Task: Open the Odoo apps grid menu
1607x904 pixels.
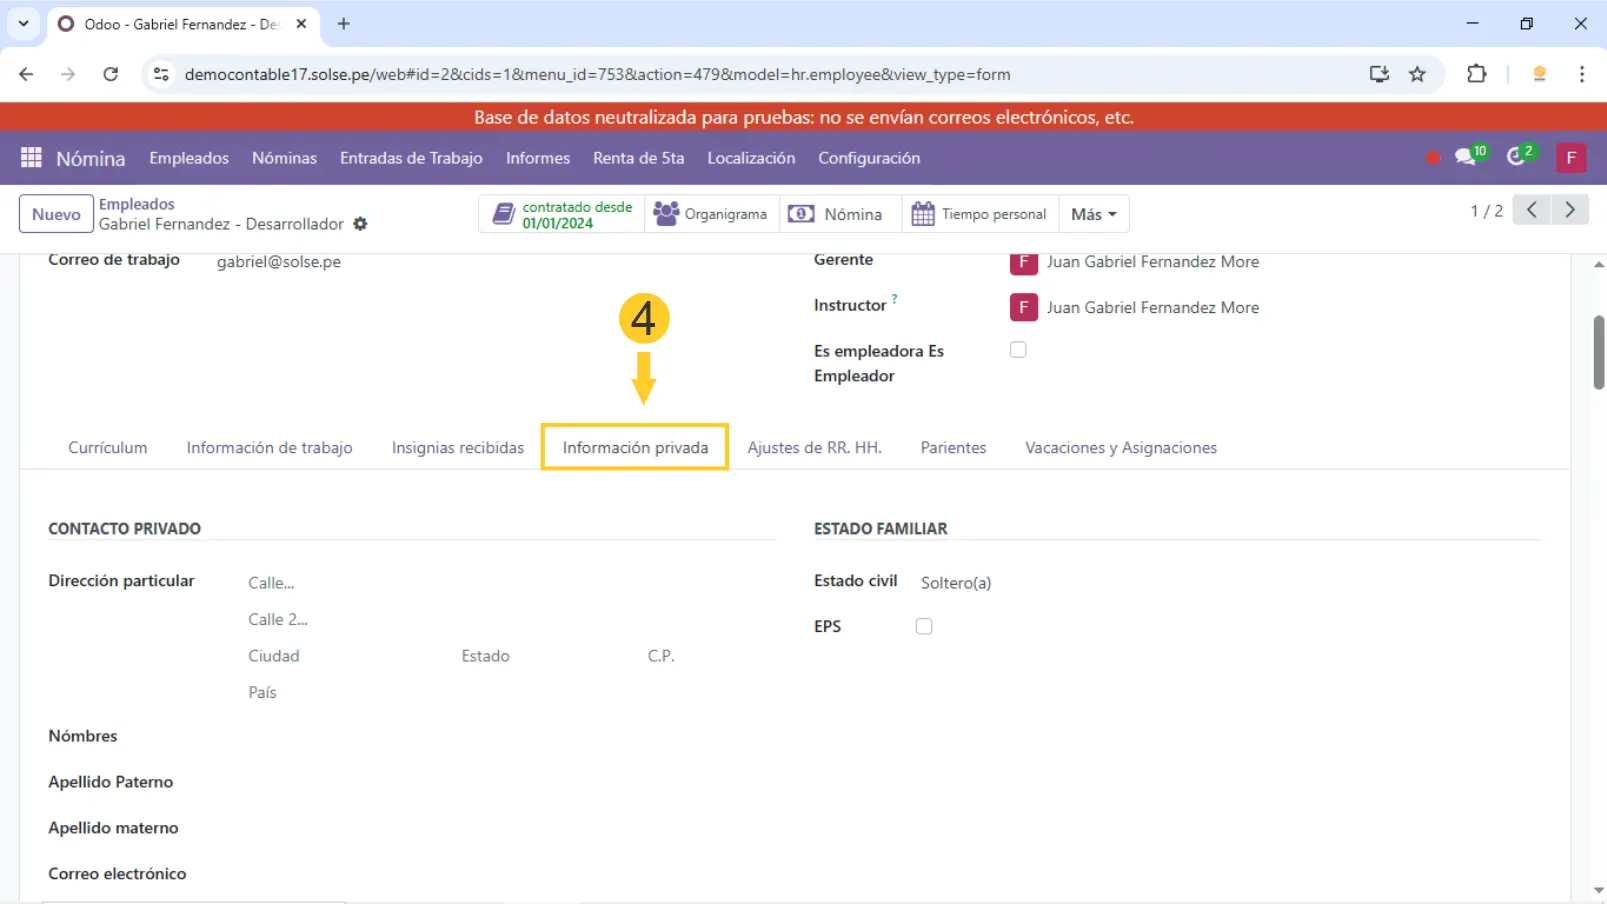Action: coord(31,158)
